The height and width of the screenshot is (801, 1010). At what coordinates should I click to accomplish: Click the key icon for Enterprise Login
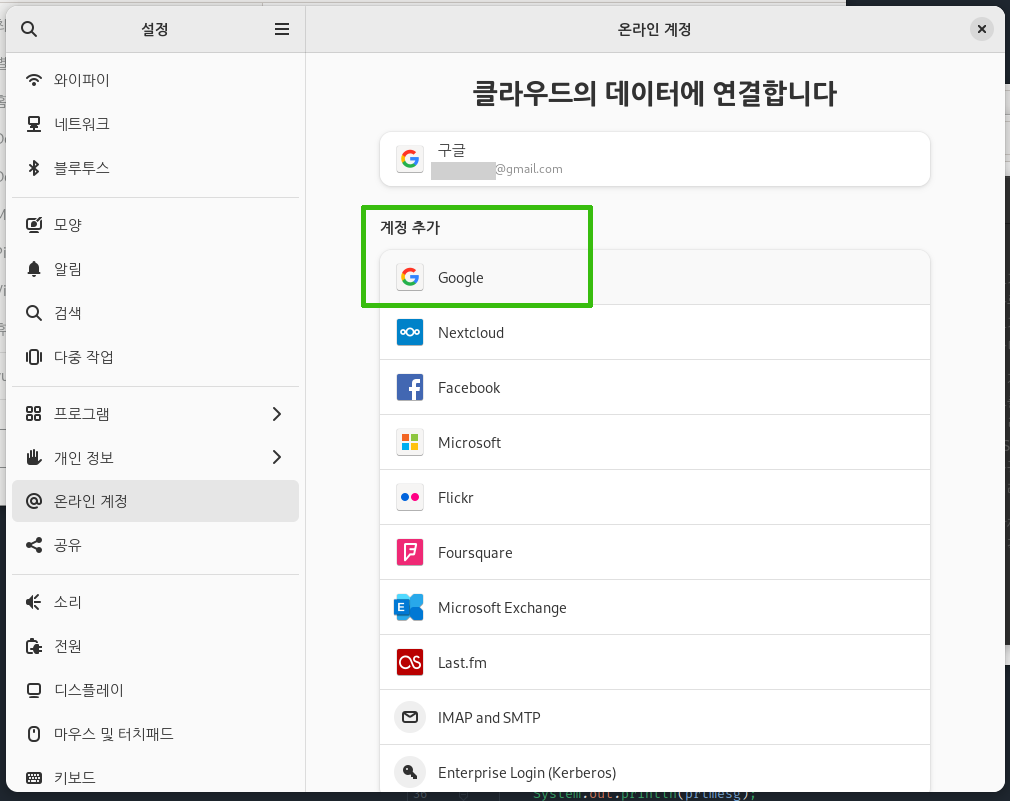pyautogui.click(x=410, y=772)
